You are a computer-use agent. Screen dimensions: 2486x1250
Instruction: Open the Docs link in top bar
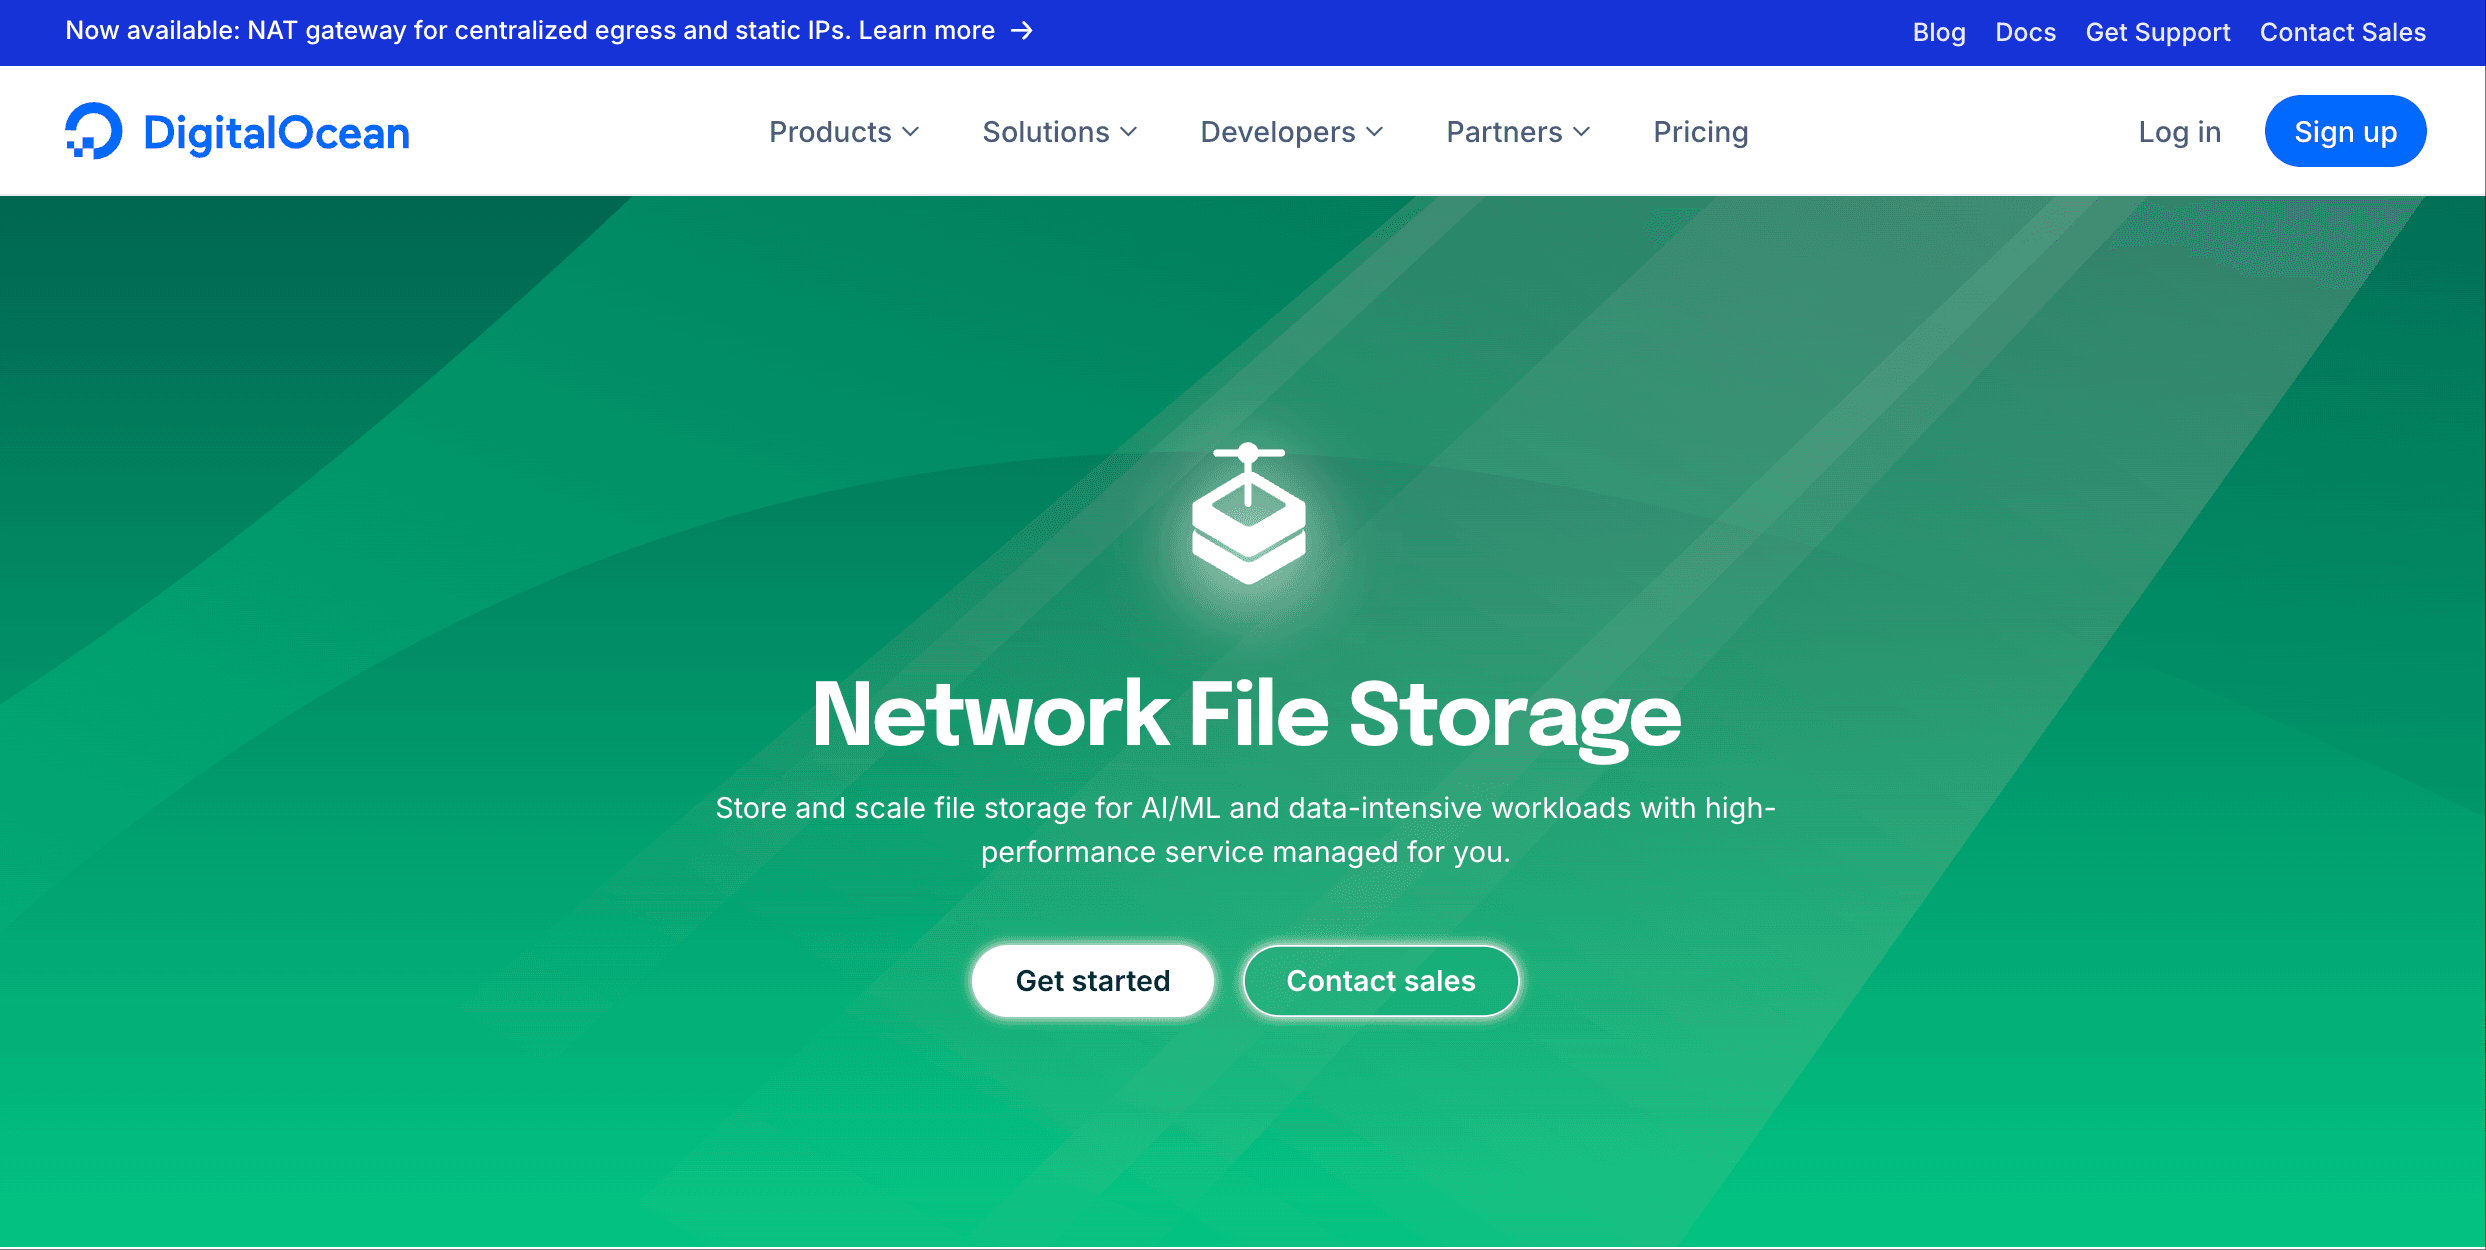(x=2025, y=32)
